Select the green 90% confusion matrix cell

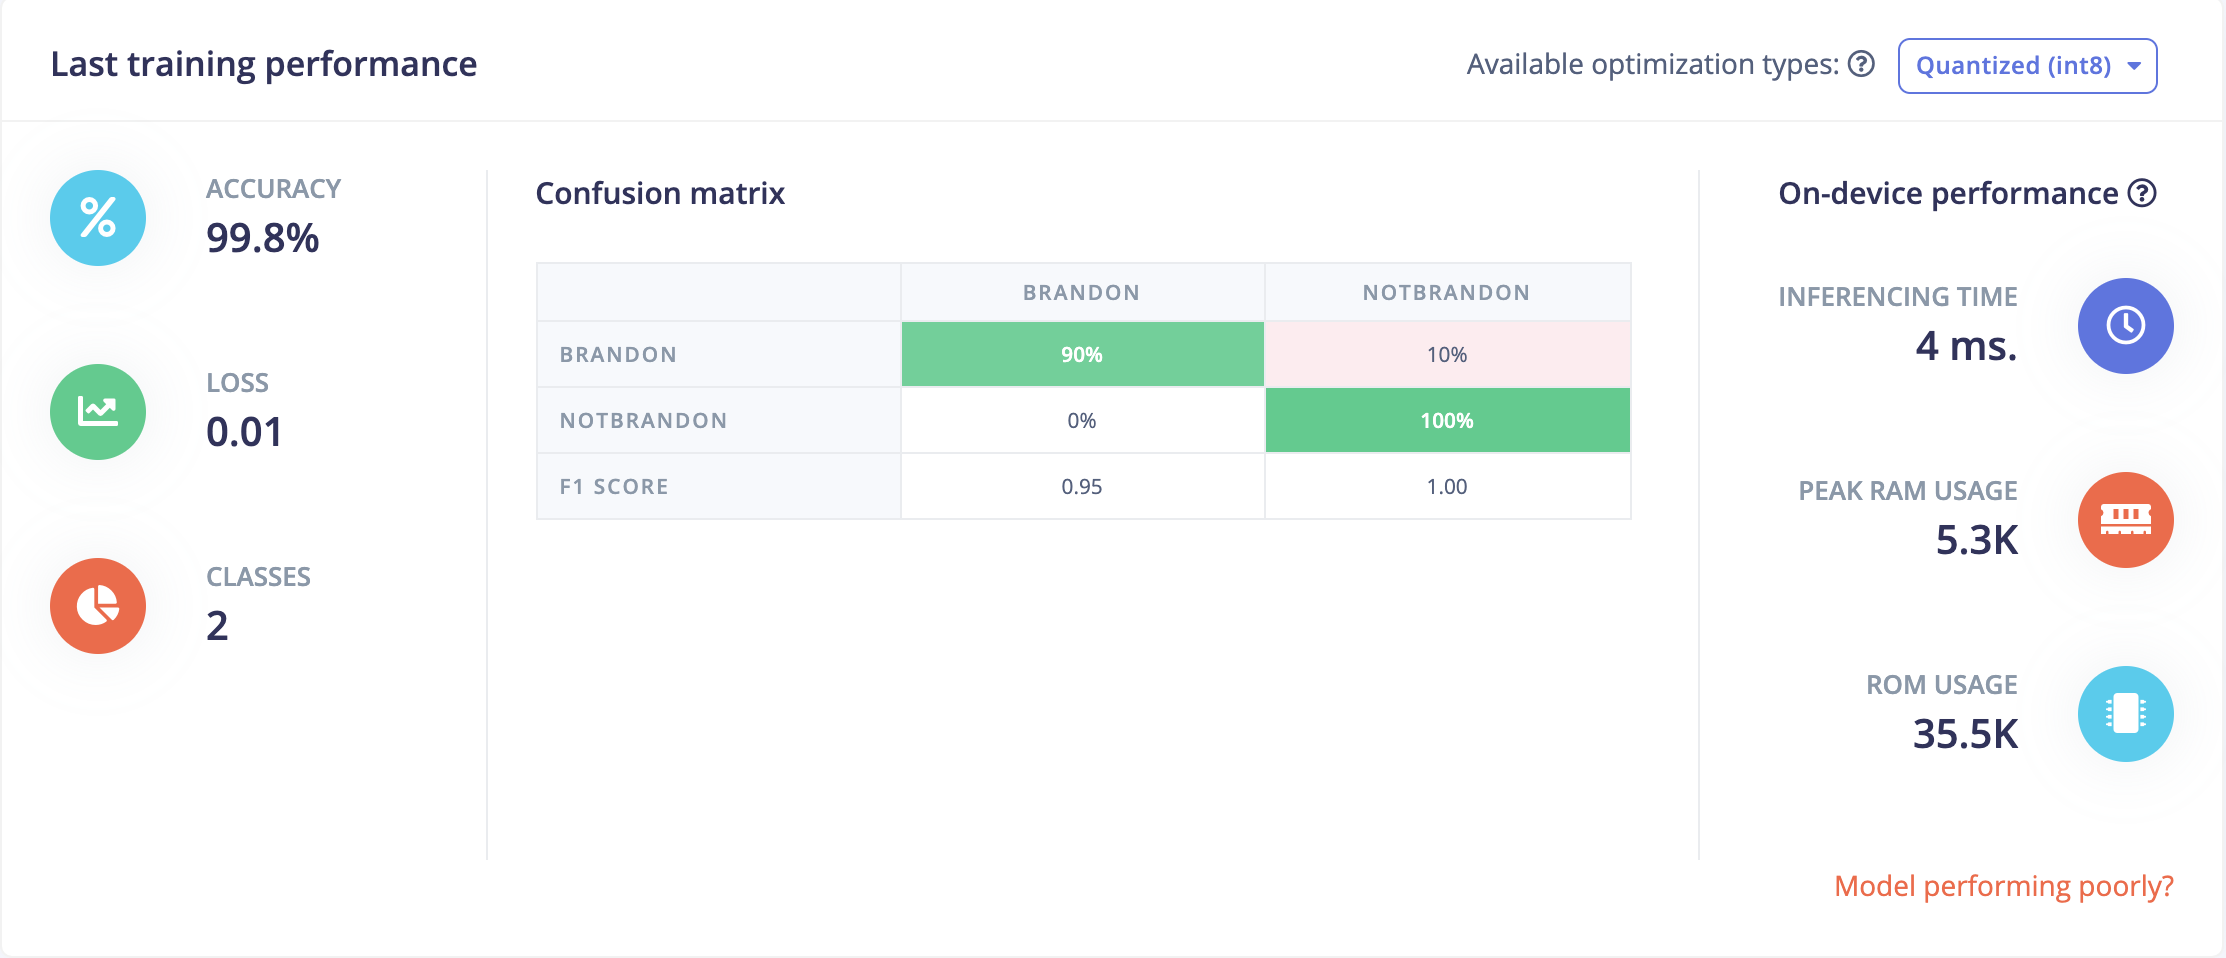coord(1082,355)
